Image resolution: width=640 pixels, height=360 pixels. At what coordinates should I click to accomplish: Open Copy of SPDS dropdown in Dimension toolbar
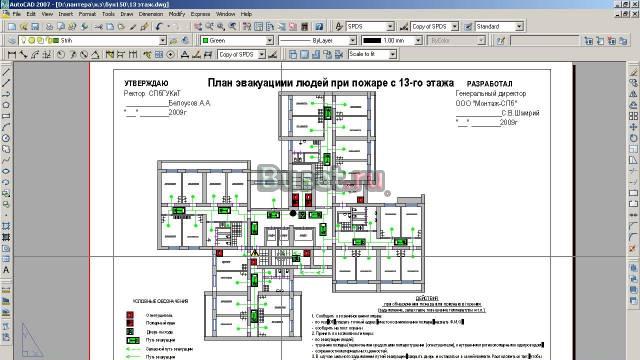pyautogui.click(x=262, y=54)
